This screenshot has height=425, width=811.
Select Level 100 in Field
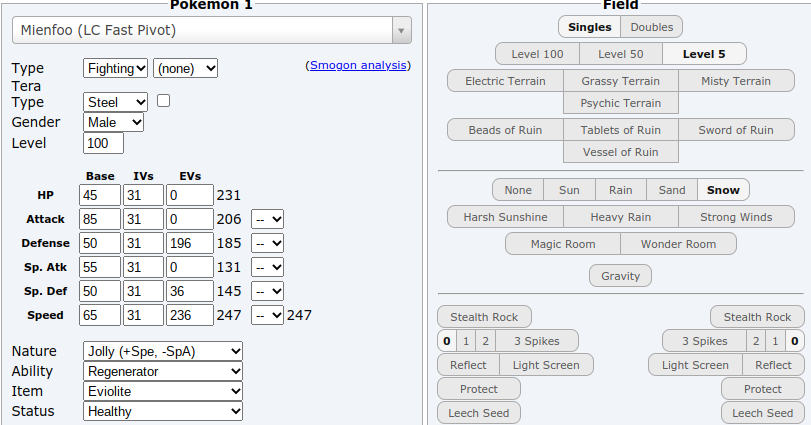tap(537, 54)
